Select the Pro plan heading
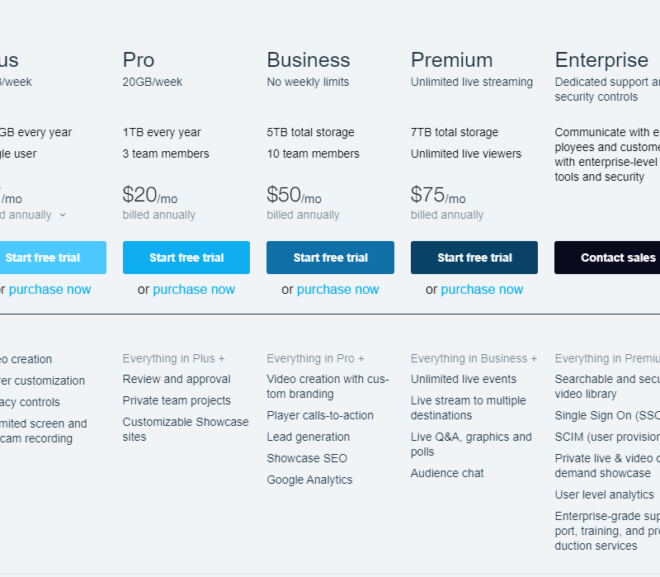The image size is (660, 577). [138, 60]
